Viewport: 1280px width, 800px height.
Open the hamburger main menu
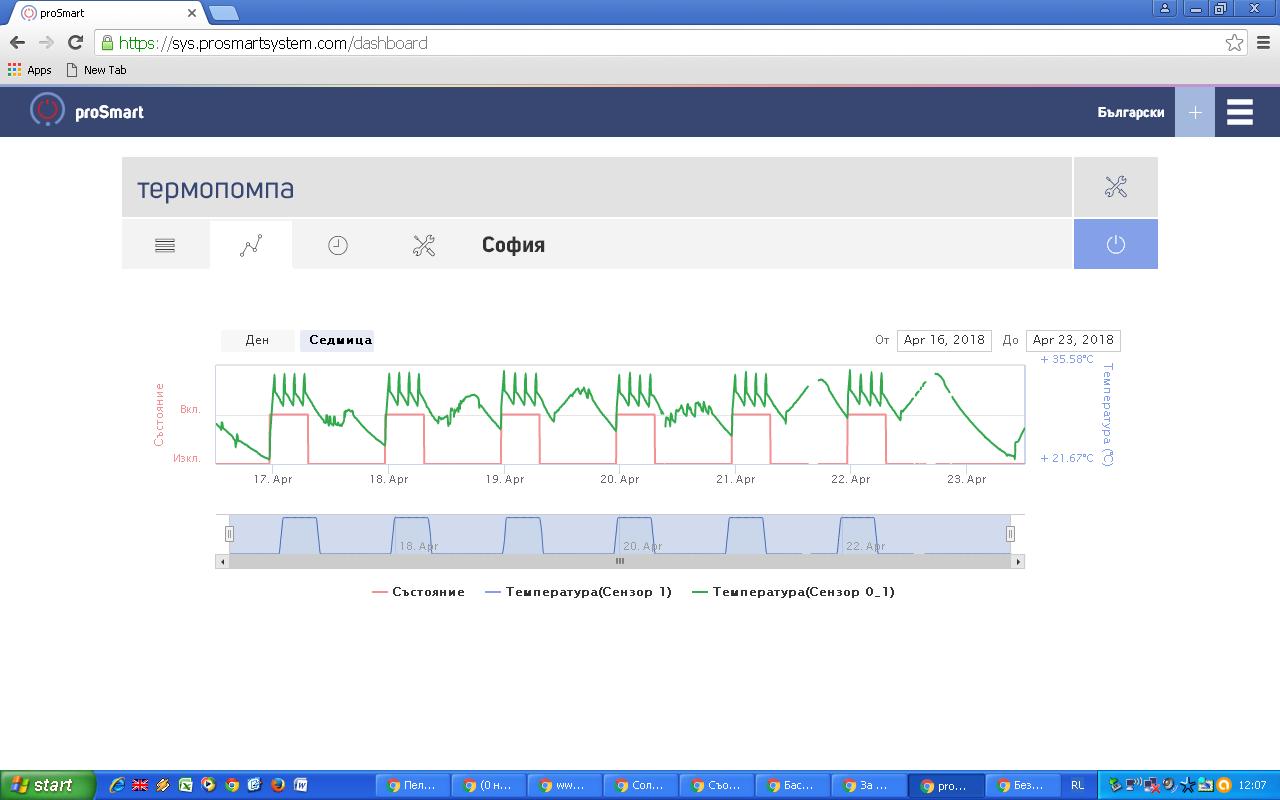pyautogui.click(x=1240, y=112)
